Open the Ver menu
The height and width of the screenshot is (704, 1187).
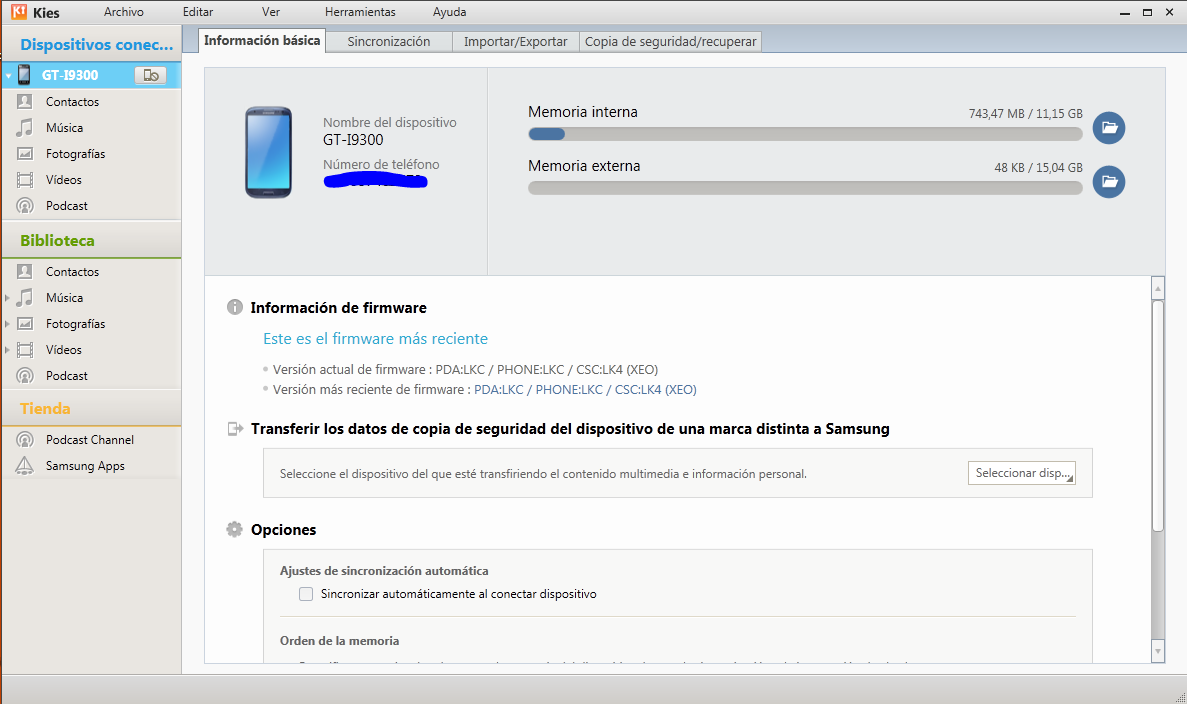pyautogui.click(x=271, y=12)
